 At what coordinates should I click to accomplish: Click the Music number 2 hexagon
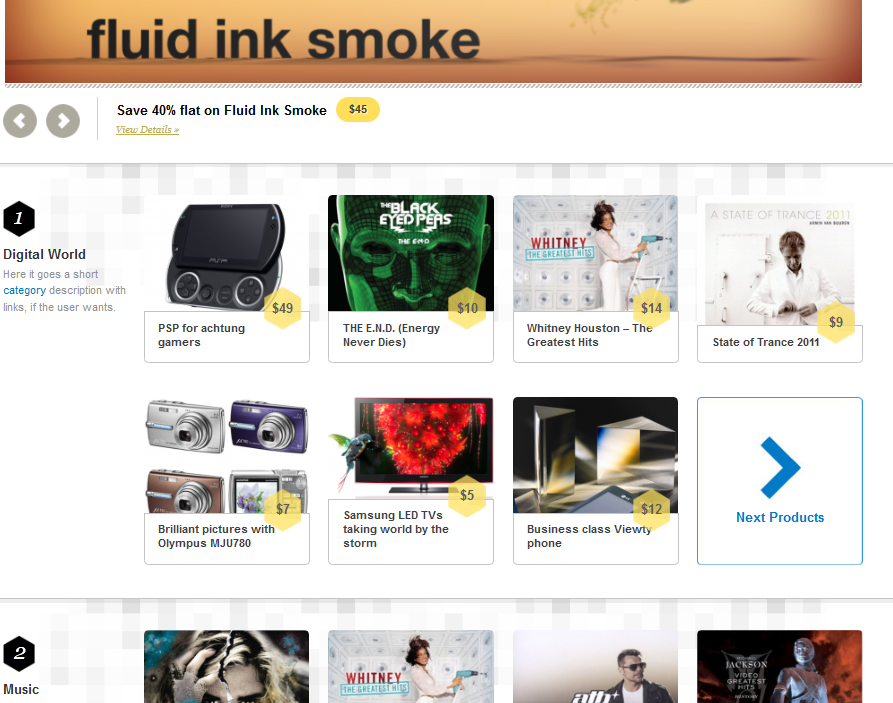19,653
